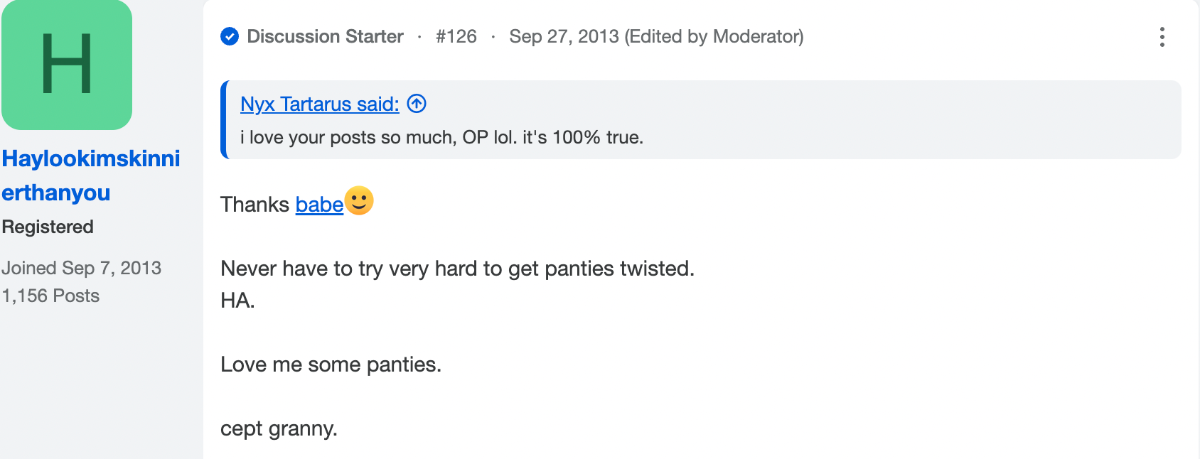Open the three-dot post options menu
The image size is (1200, 459).
pyautogui.click(x=1161, y=37)
